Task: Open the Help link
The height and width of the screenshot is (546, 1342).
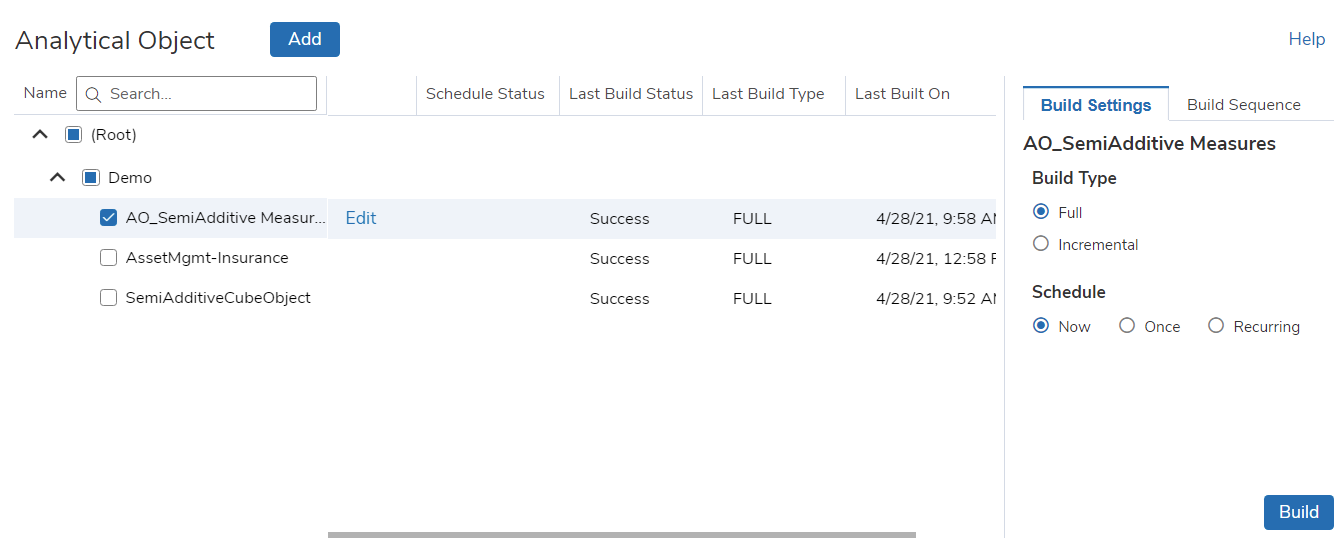Action: pos(1307,39)
